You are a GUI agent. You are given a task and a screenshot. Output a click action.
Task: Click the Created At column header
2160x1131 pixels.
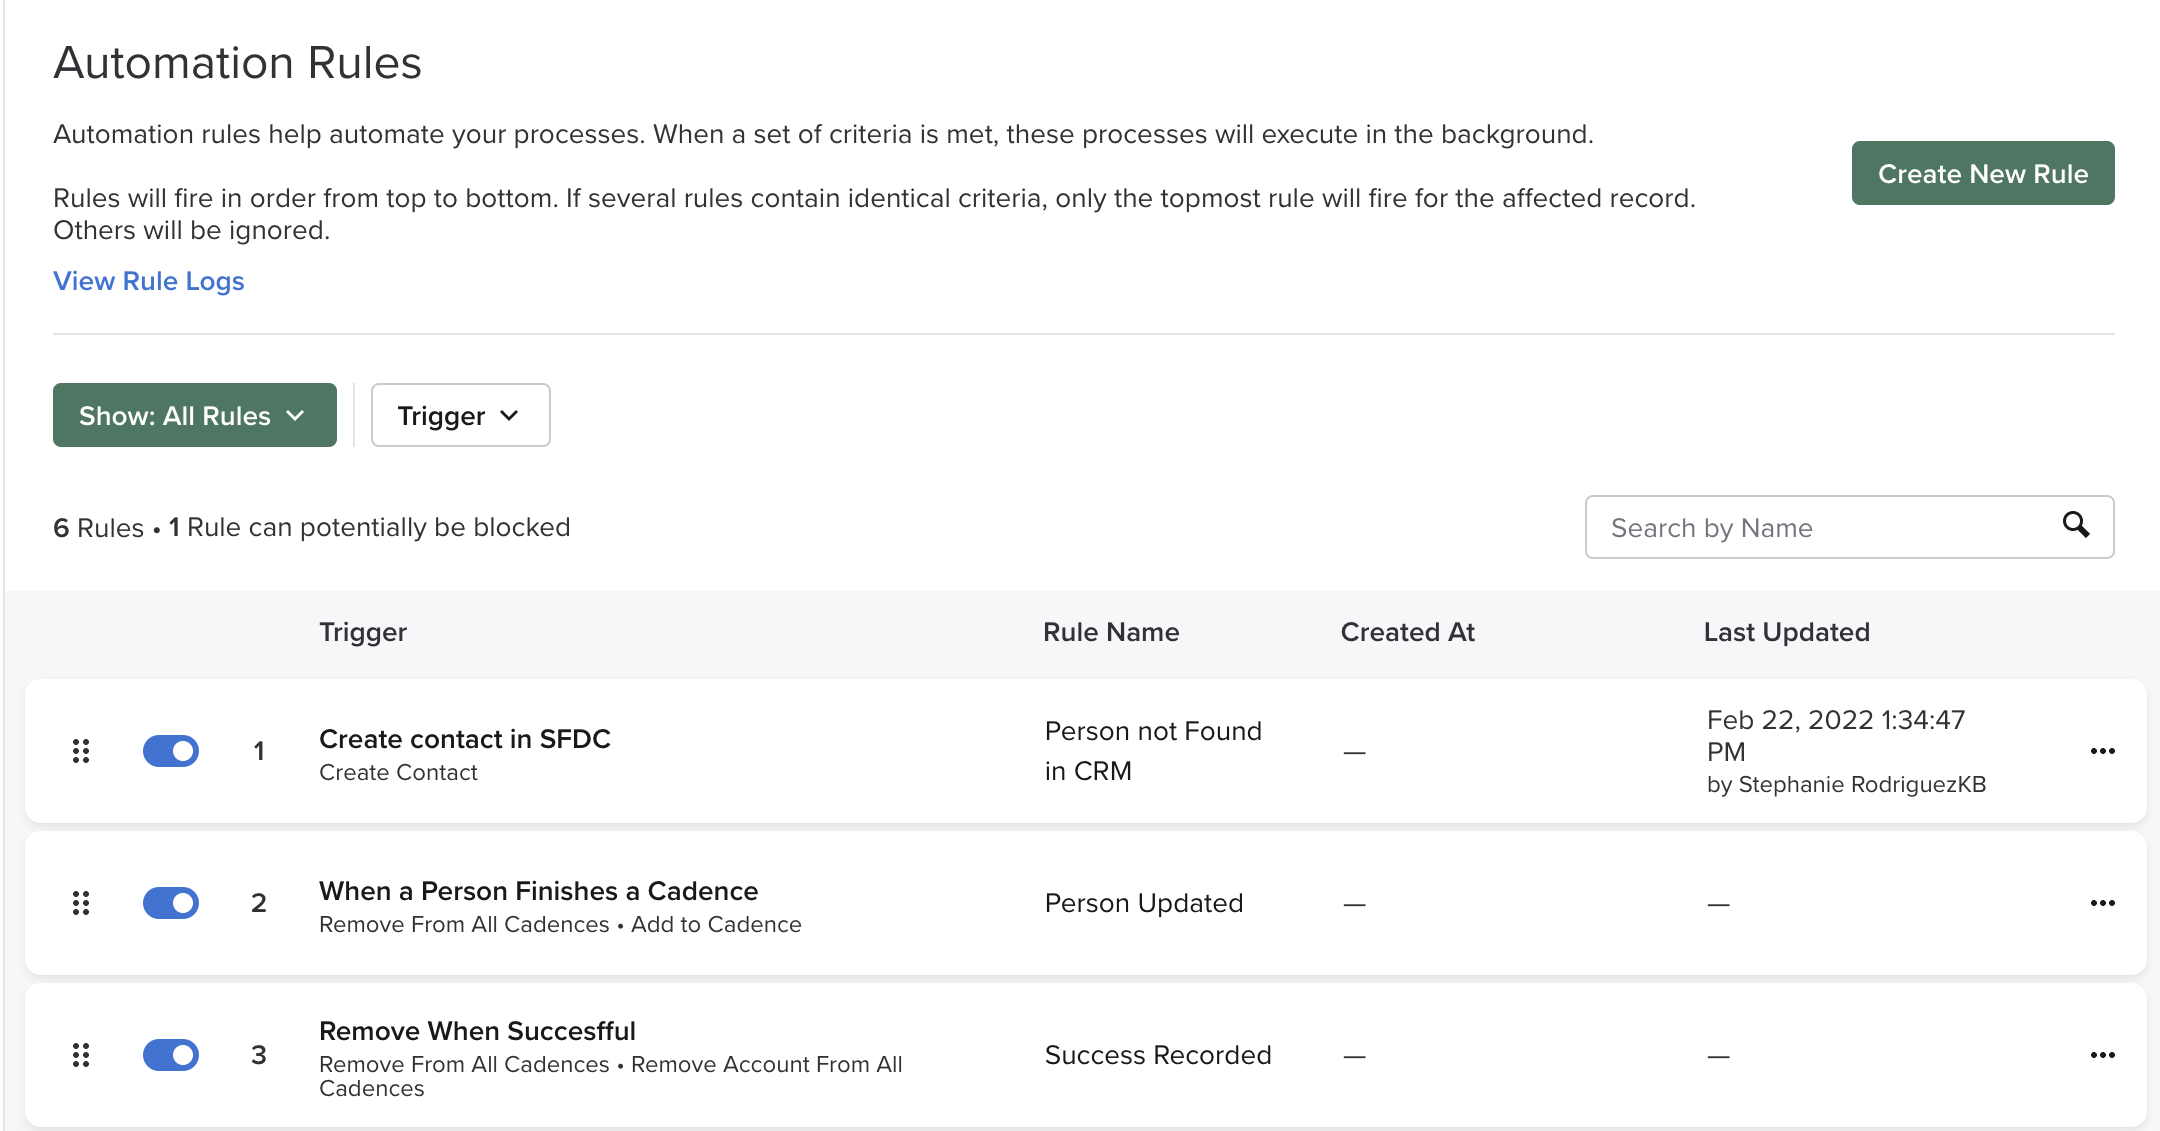coord(1407,631)
